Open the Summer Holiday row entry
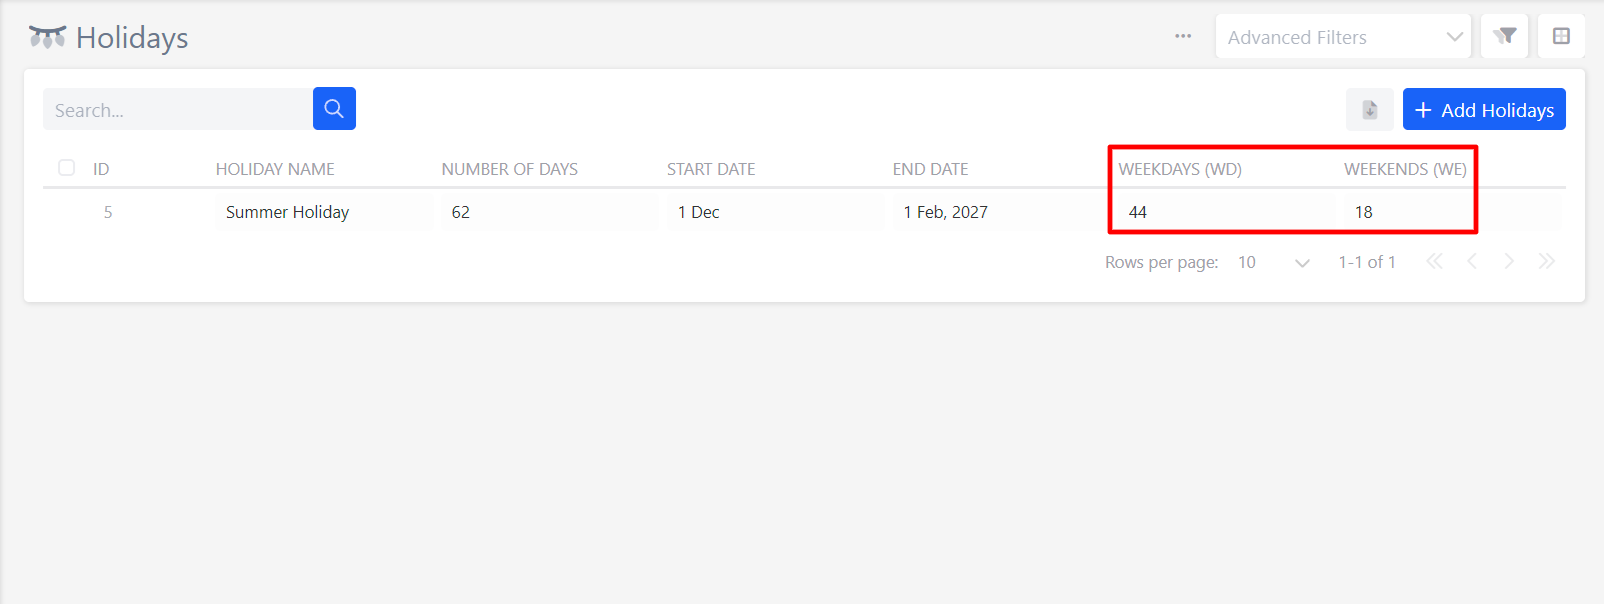The image size is (1604, 604). point(287,212)
